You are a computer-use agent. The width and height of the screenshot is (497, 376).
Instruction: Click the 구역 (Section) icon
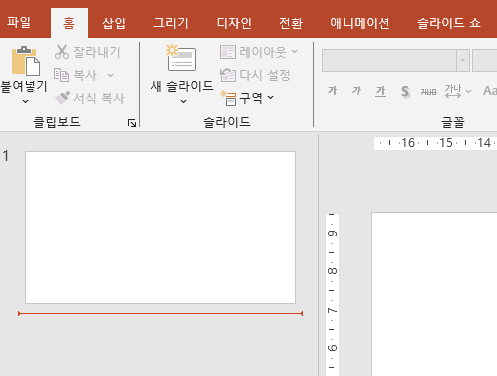point(229,98)
